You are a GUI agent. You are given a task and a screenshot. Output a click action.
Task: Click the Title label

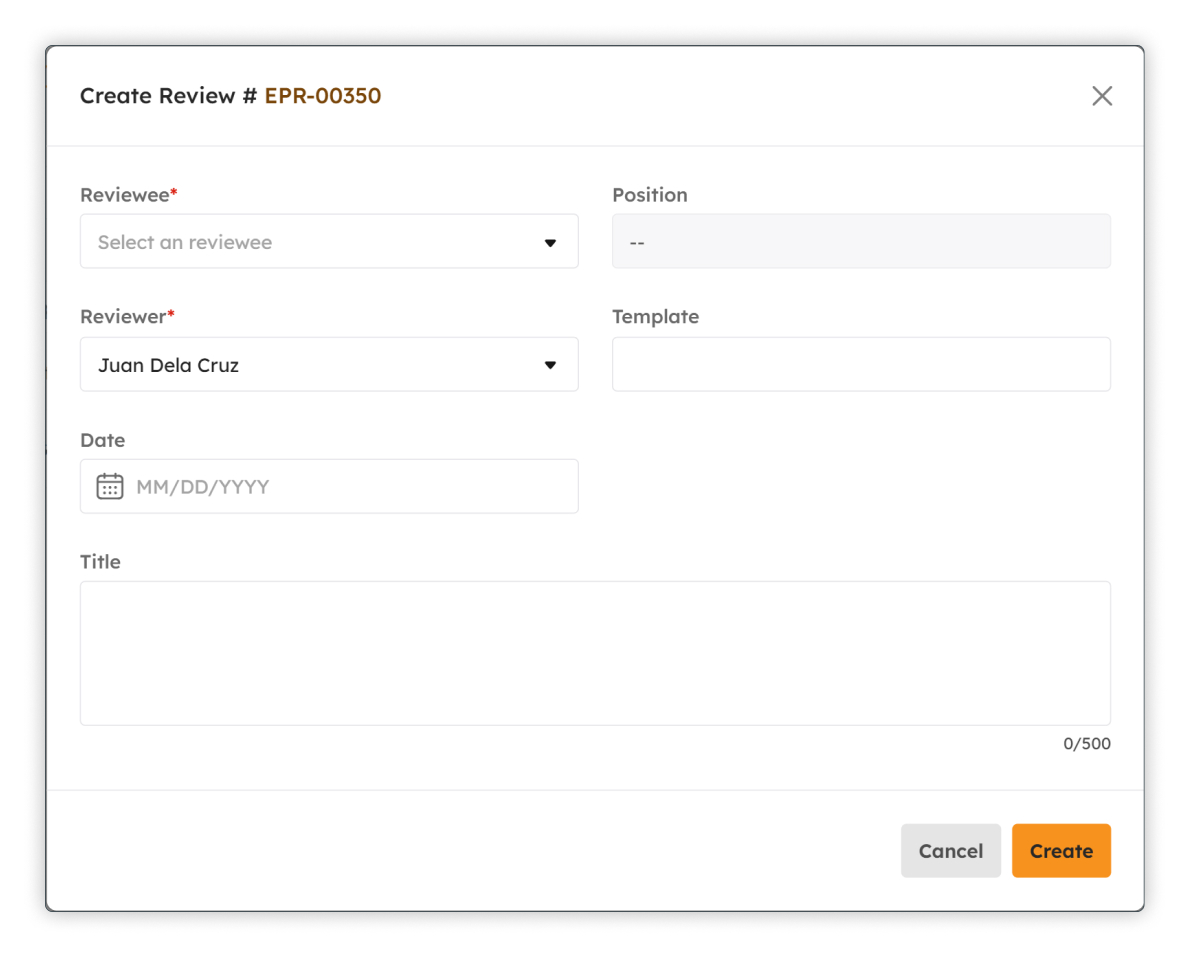100,562
